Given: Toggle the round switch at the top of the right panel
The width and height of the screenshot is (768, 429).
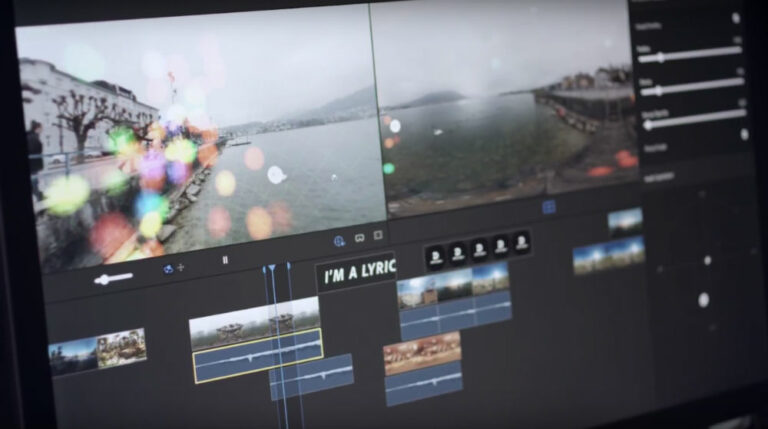Looking at the screenshot, I should (736, 18).
